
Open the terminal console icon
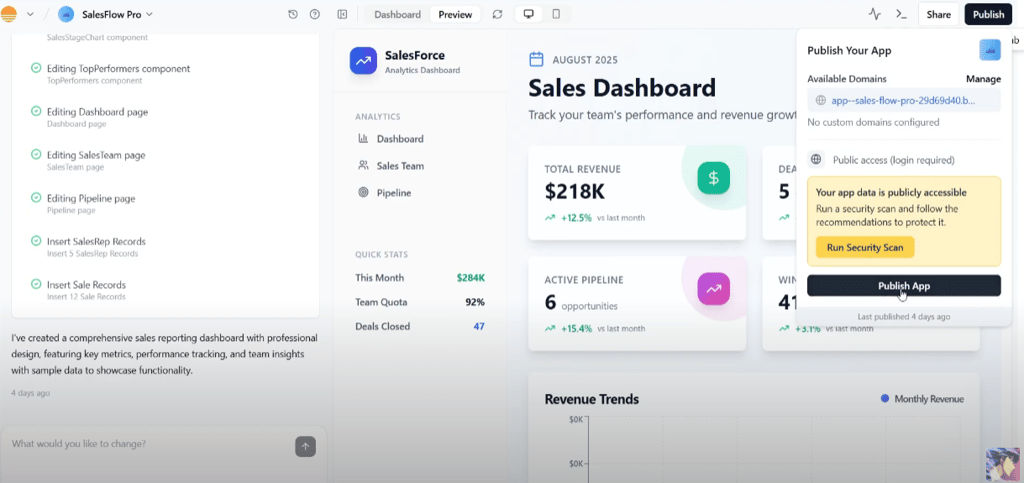901,14
